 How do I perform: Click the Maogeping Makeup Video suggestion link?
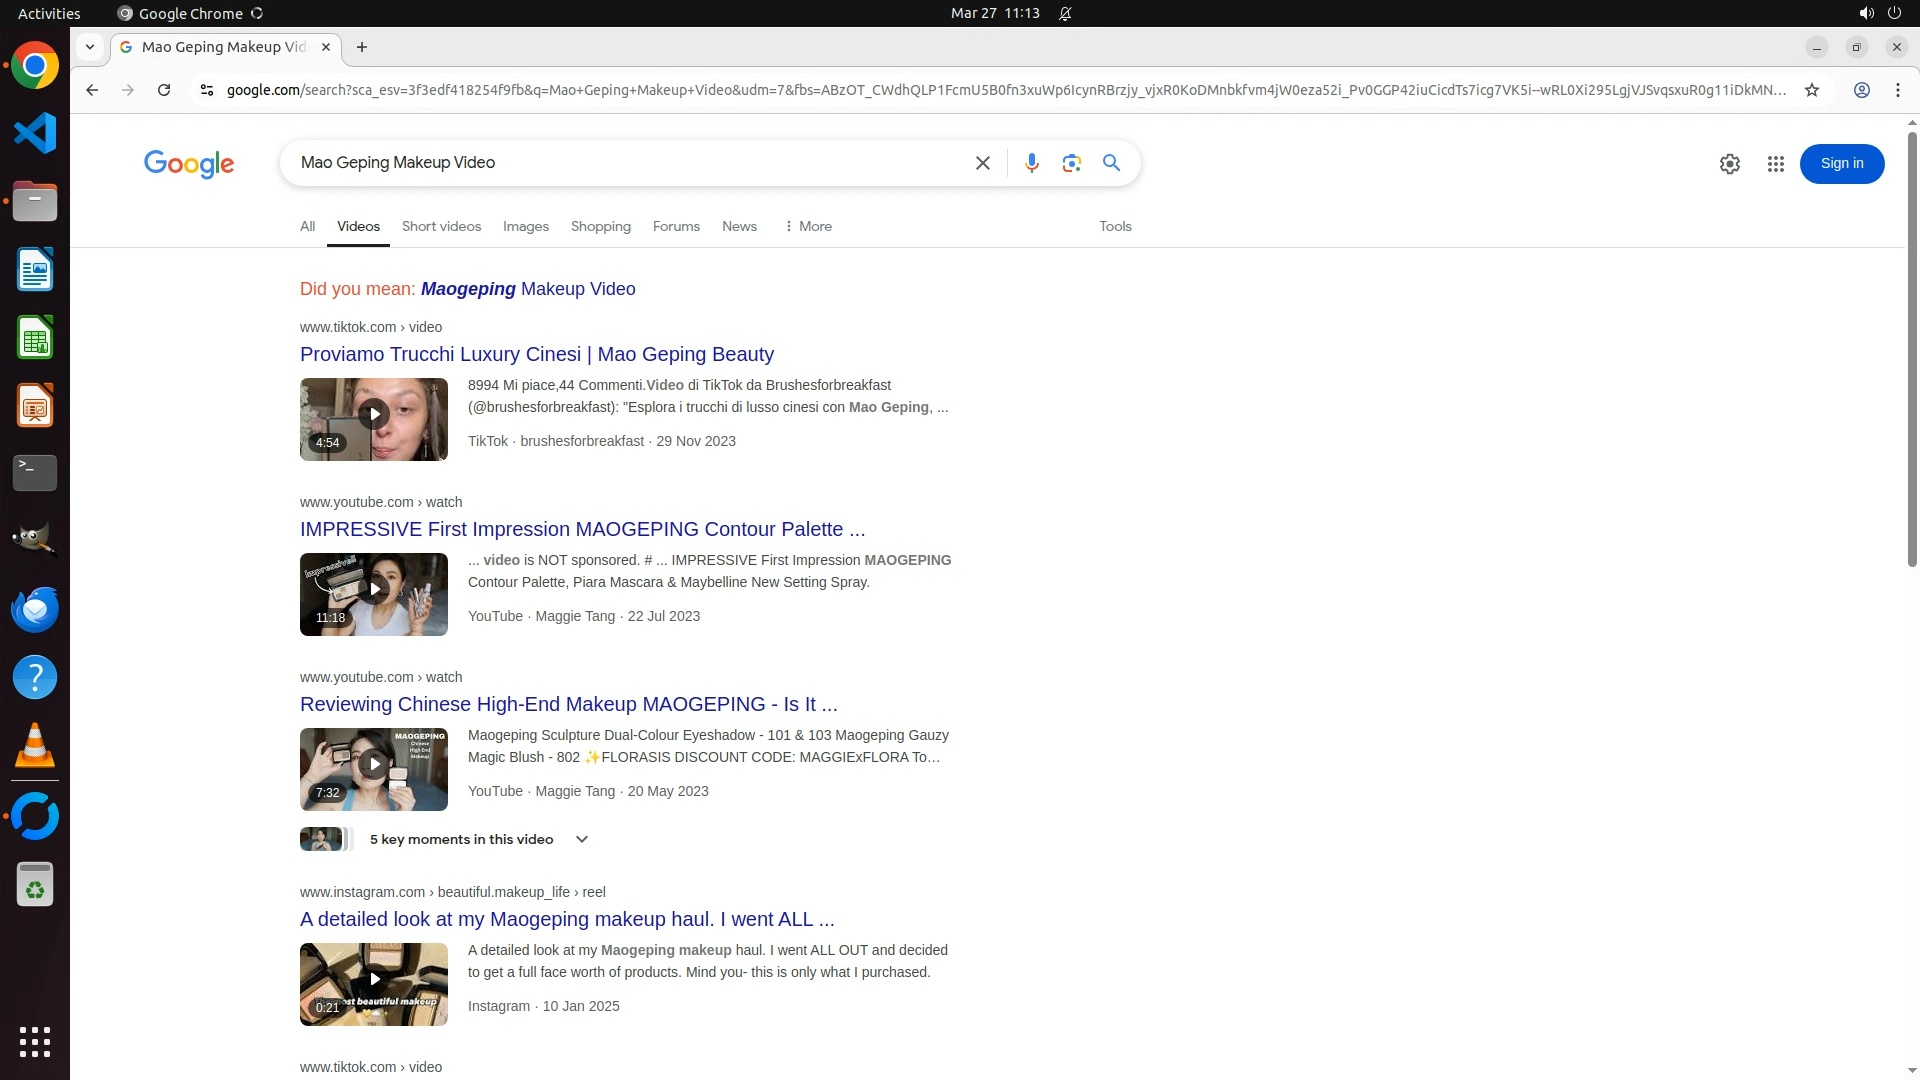(528, 289)
